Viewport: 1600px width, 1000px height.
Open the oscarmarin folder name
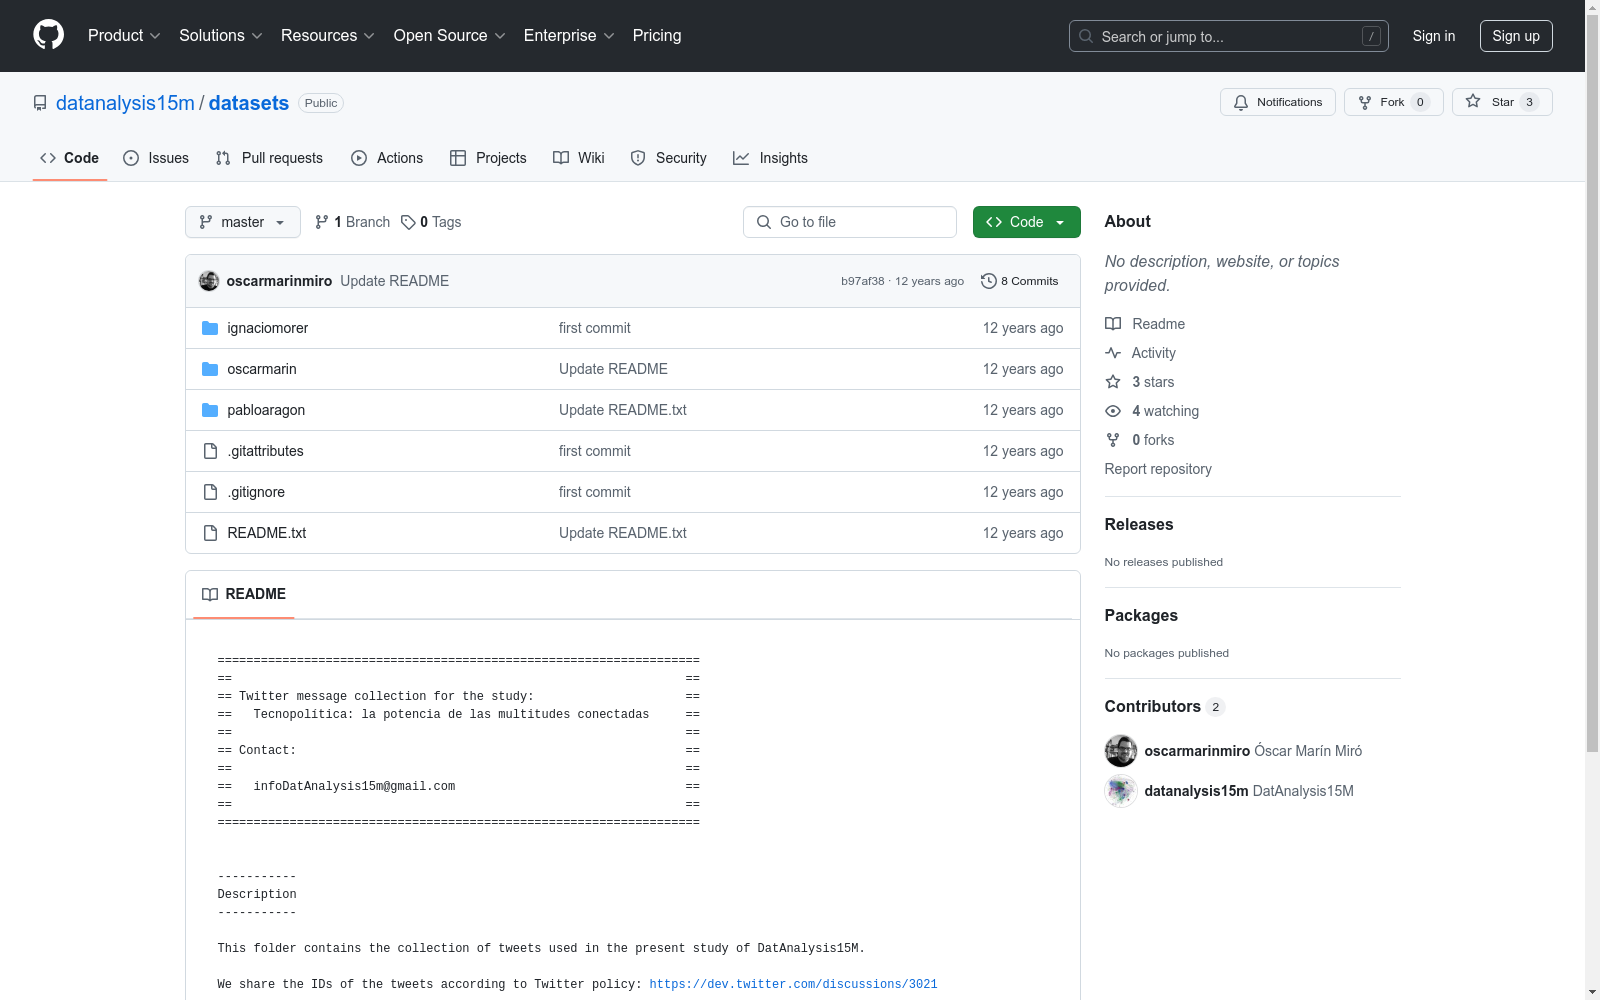click(262, 369)
